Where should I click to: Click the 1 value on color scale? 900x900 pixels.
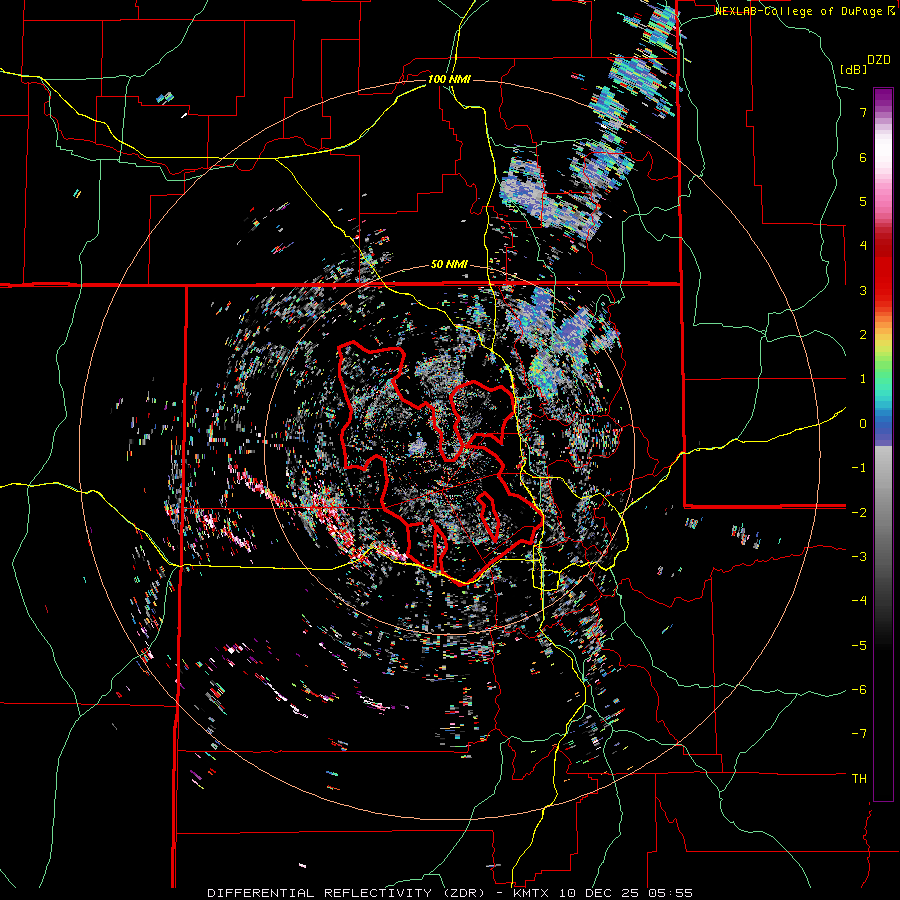click(x=863, y=378)
